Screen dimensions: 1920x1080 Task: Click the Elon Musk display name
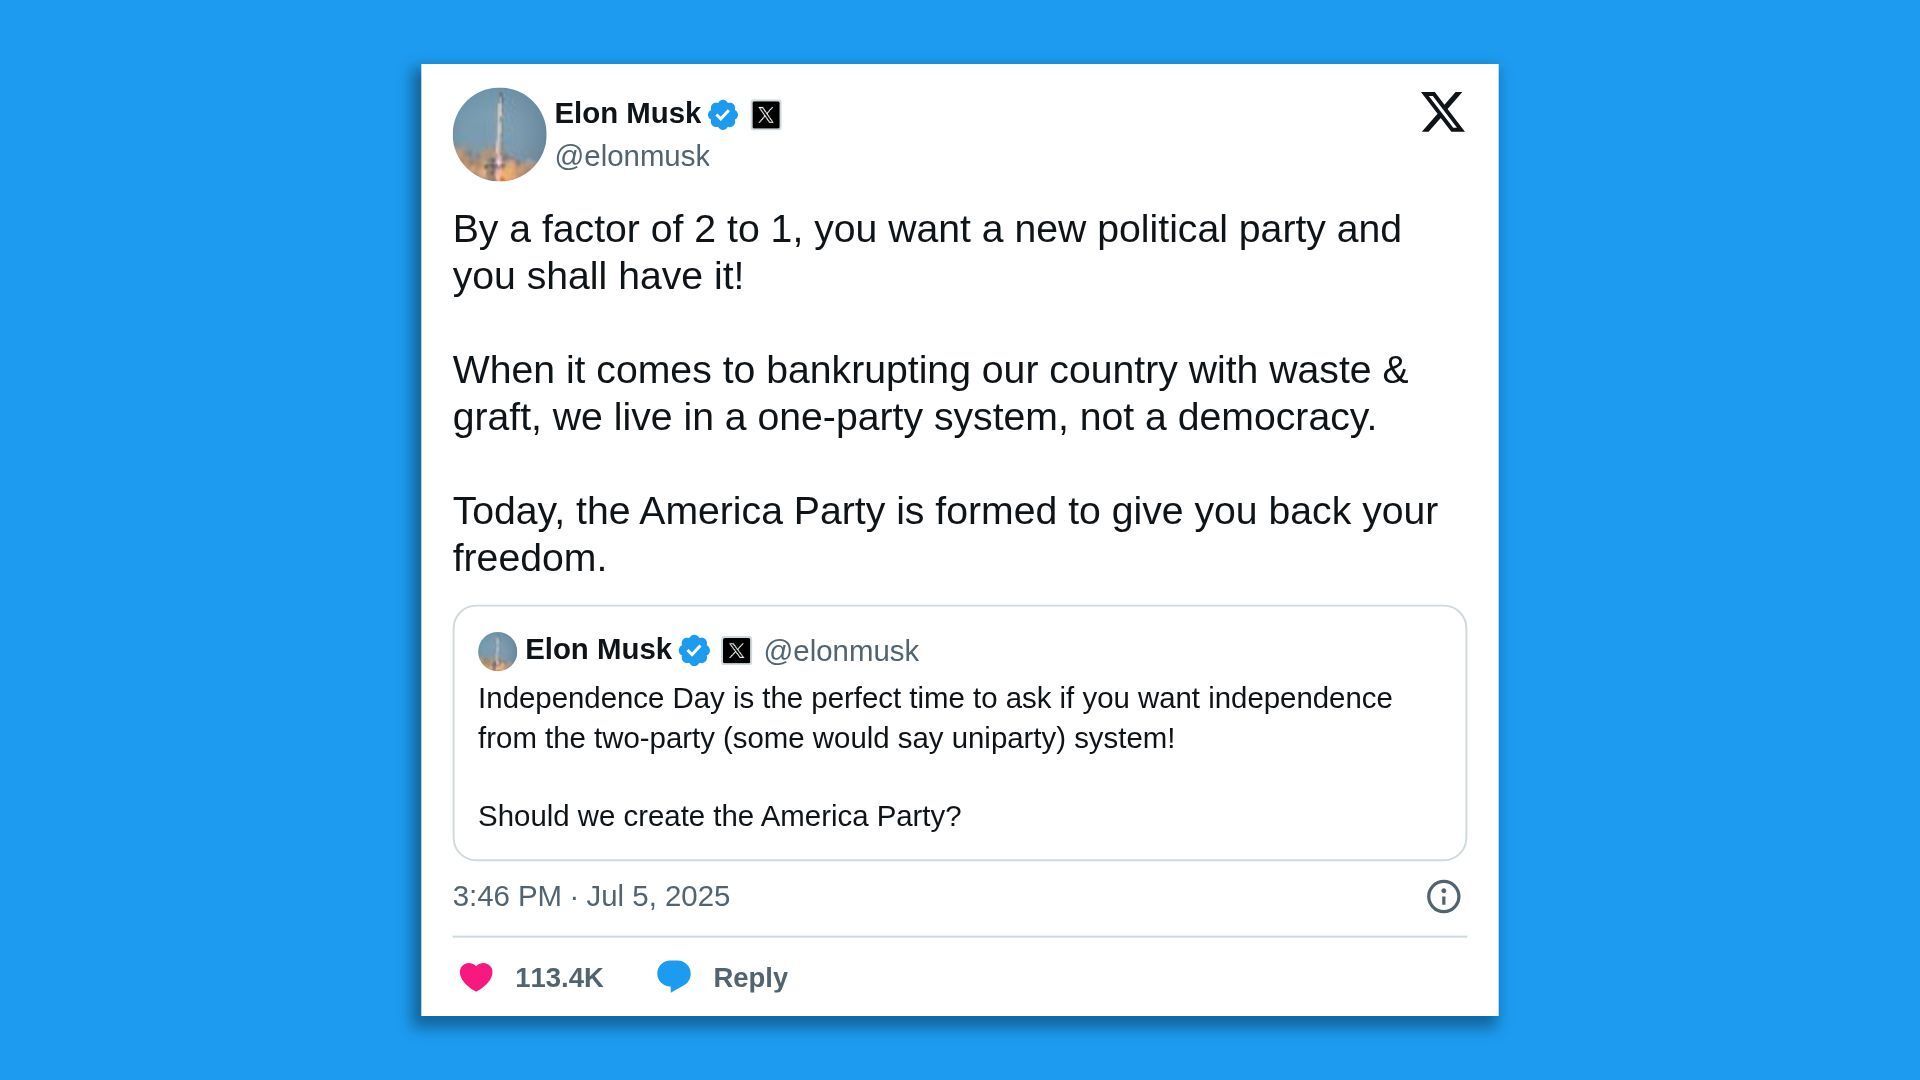click(627, 113)
